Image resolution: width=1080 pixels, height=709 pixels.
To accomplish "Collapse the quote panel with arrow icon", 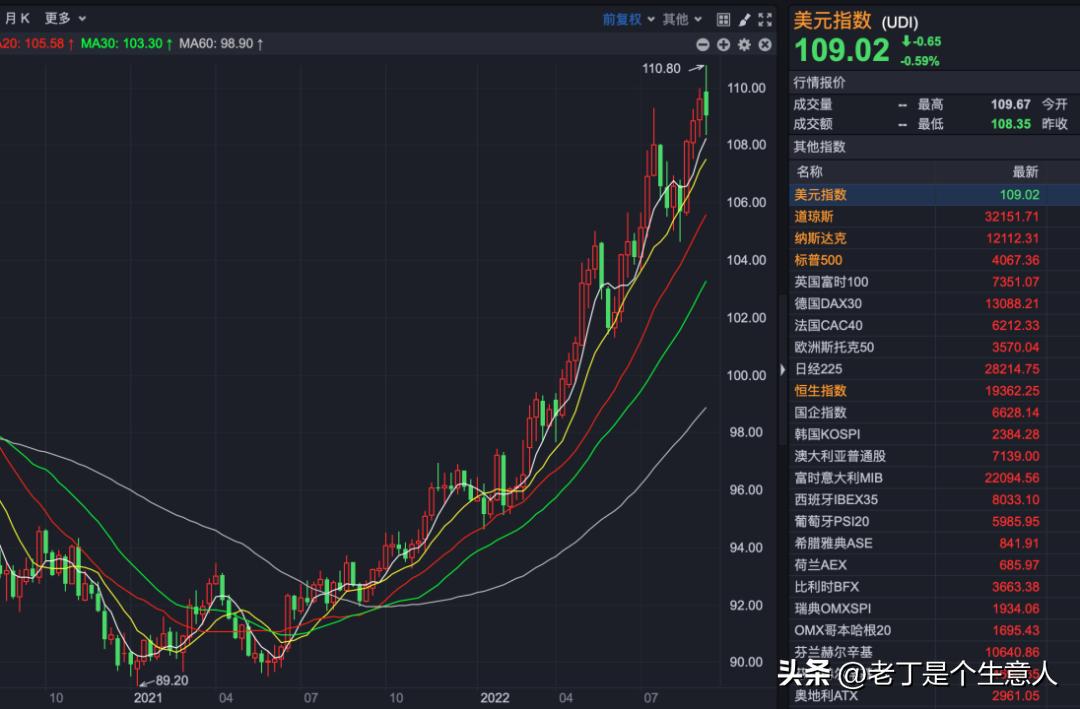I will [x=782, y=369].
